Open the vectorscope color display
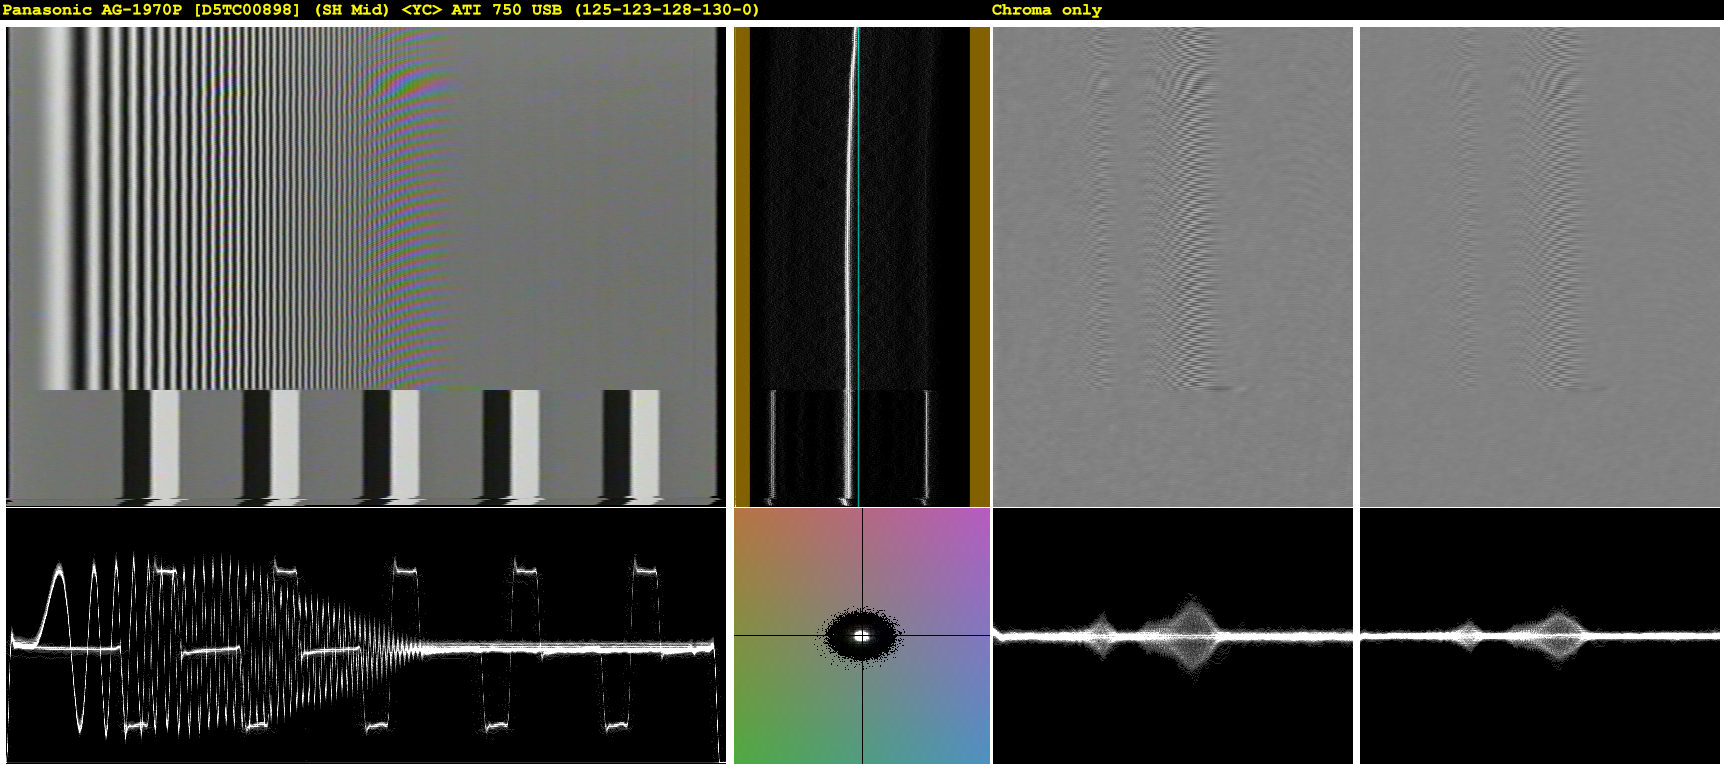 coord(862,636)
